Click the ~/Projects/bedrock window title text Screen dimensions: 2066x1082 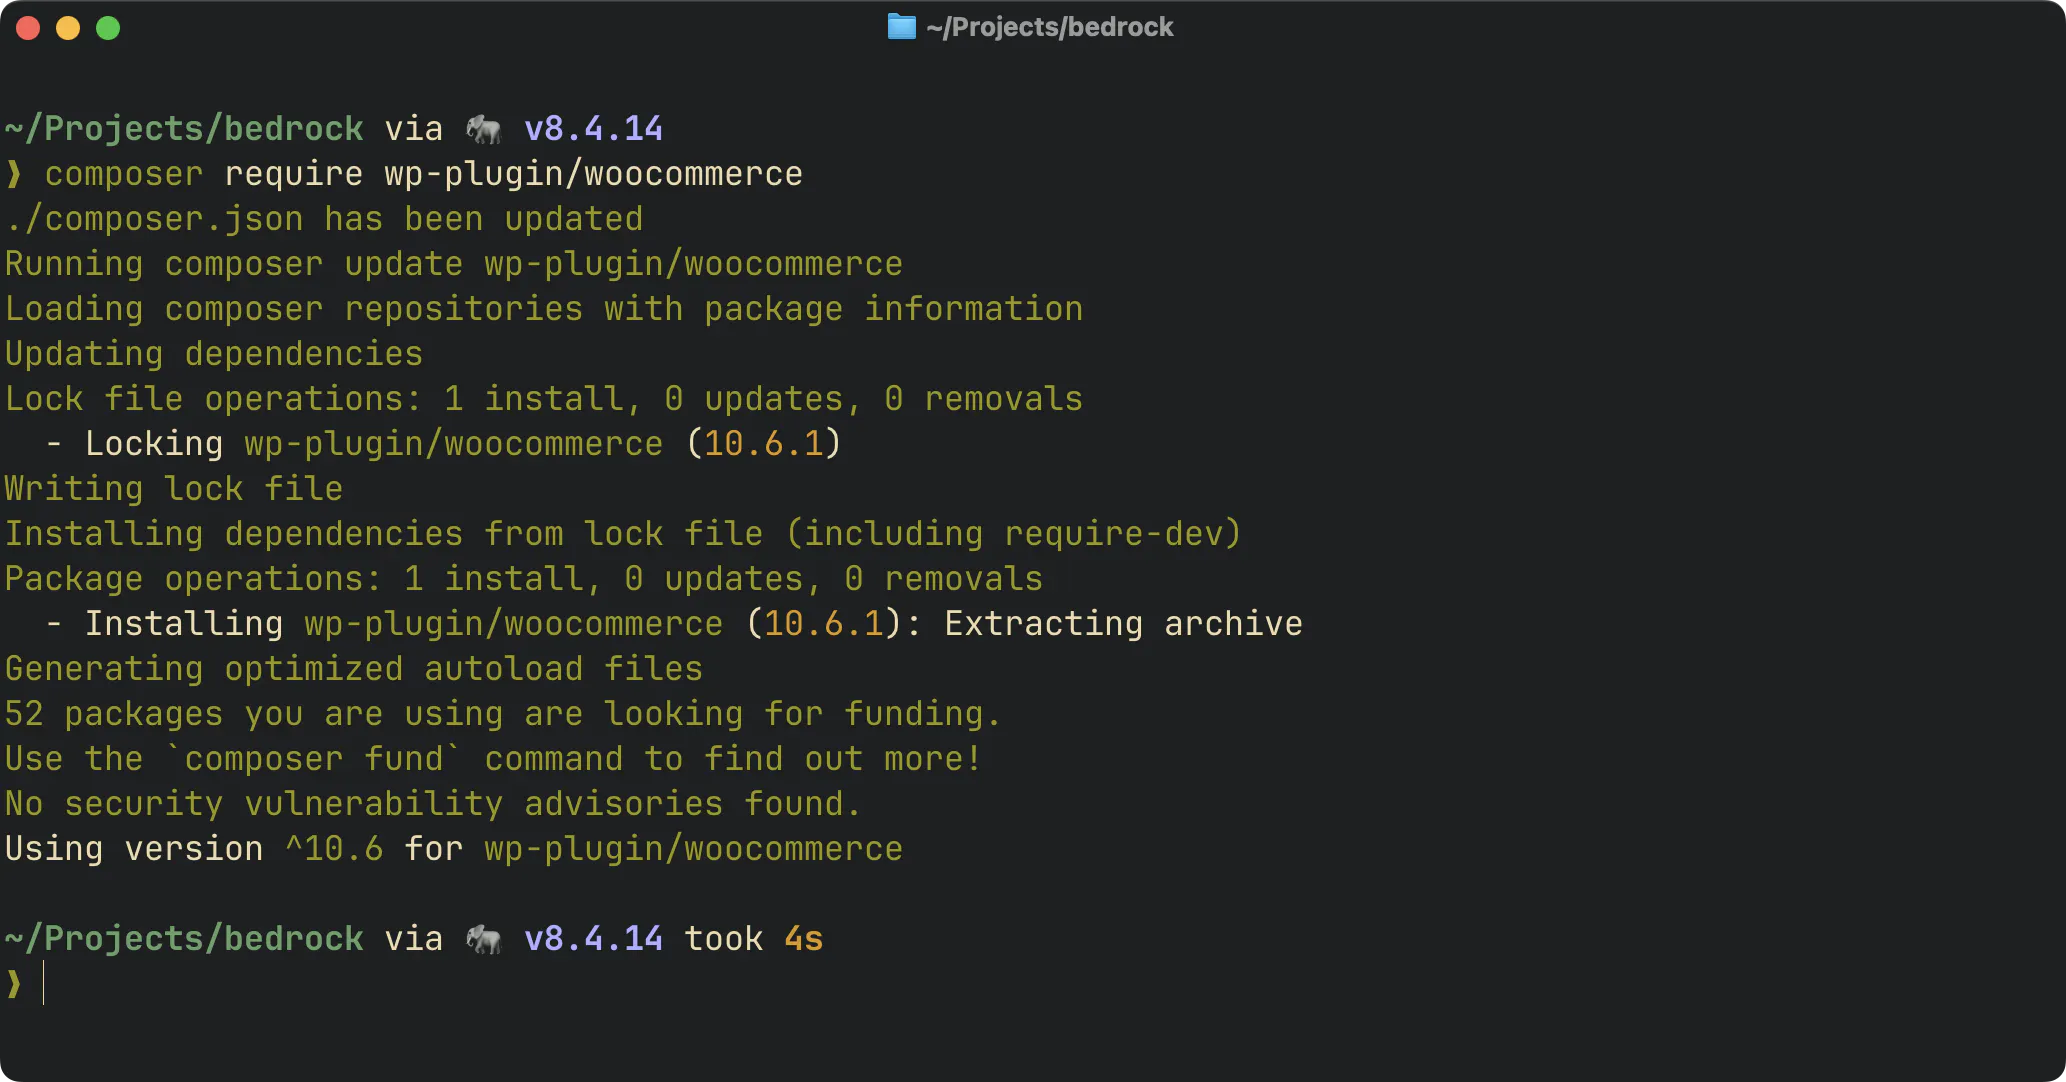pyautogui.click(x=1049, y=27)
